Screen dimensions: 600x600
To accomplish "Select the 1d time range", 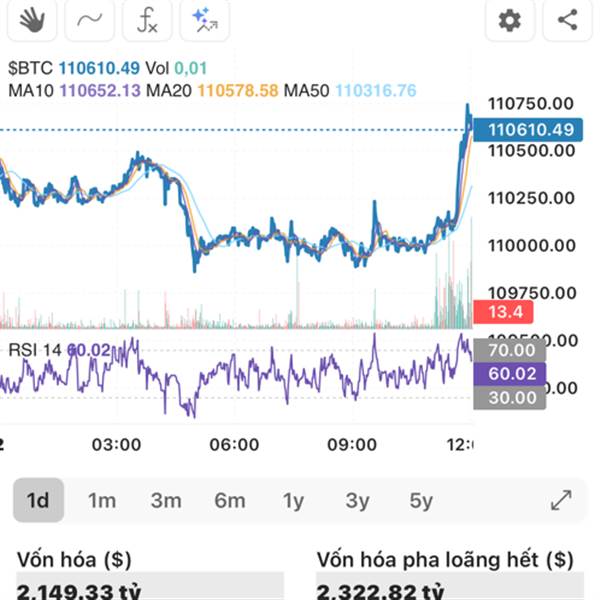I will (x=38, y=500).
